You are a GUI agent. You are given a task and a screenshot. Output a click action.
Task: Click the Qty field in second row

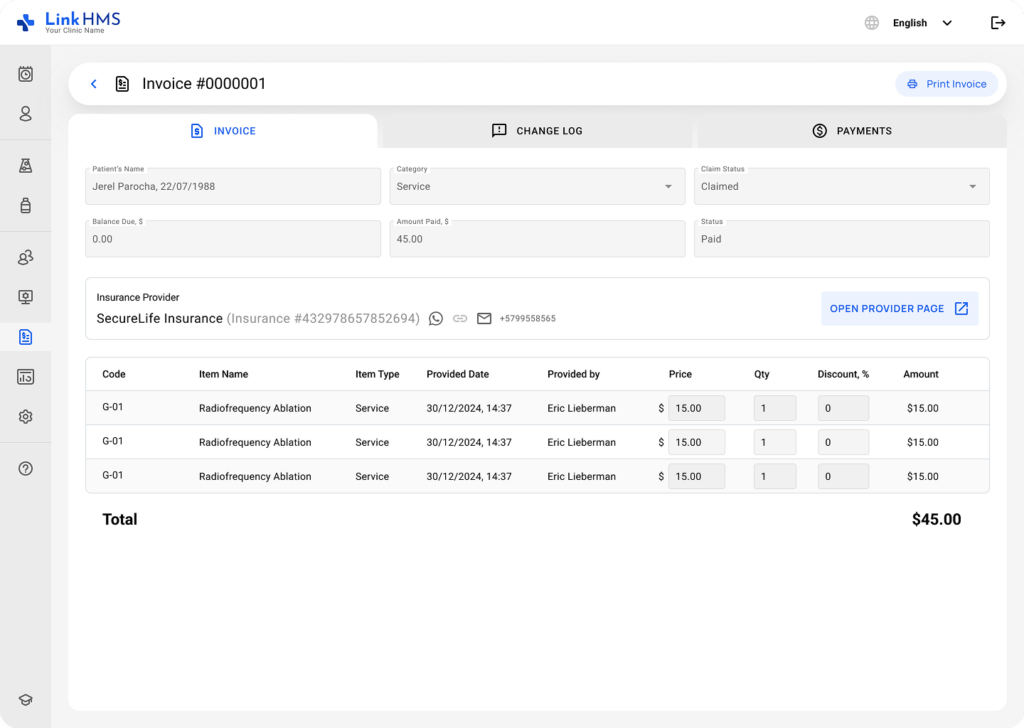tap(775, 442)
